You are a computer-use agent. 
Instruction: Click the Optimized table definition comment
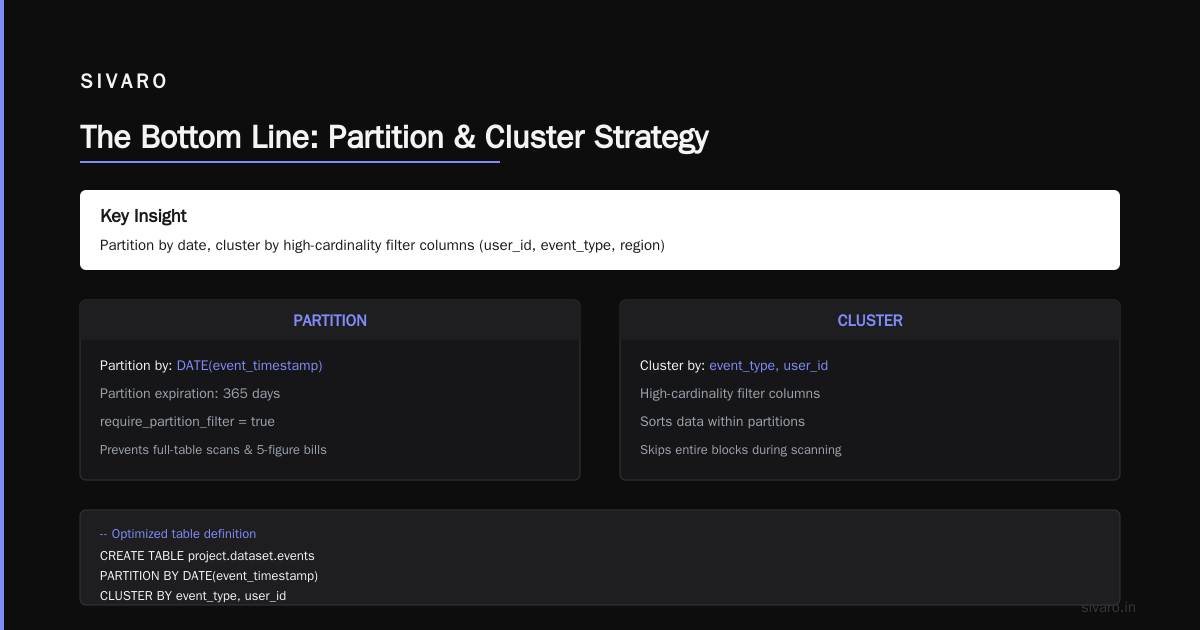(178, 534)
